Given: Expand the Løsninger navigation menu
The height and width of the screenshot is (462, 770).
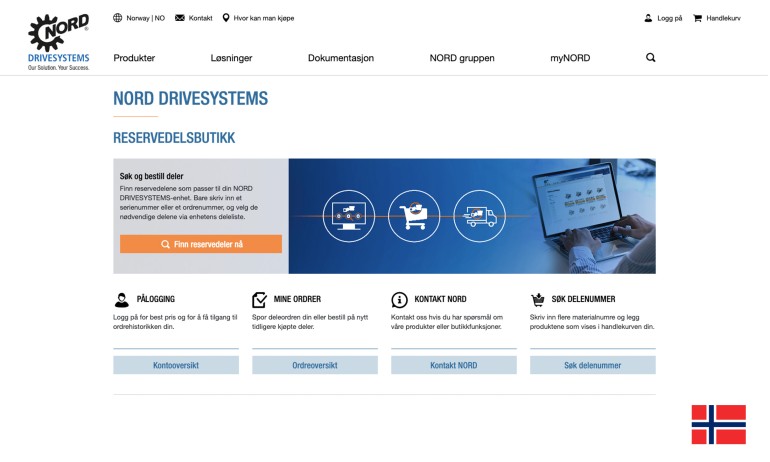Looking at the screenshot, I should pyautogui.click(x=231, y=58).
